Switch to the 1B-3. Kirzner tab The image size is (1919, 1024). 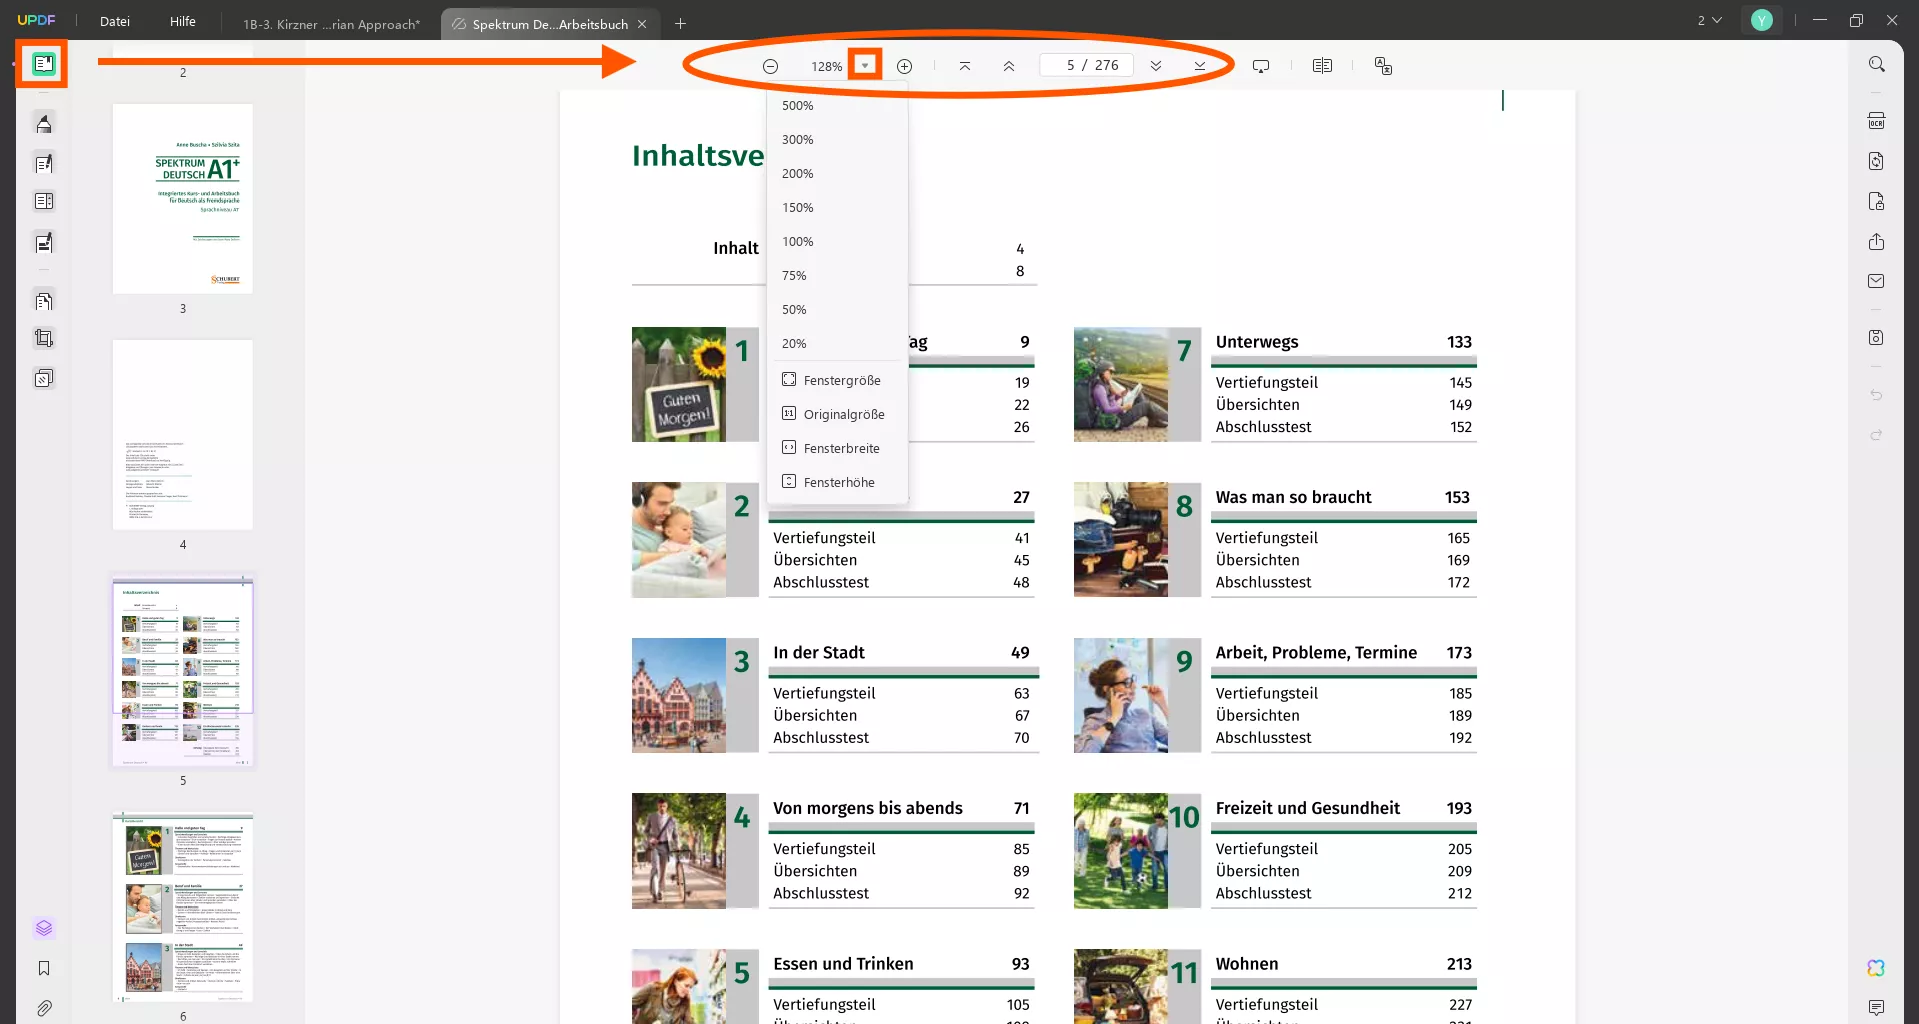331,24
